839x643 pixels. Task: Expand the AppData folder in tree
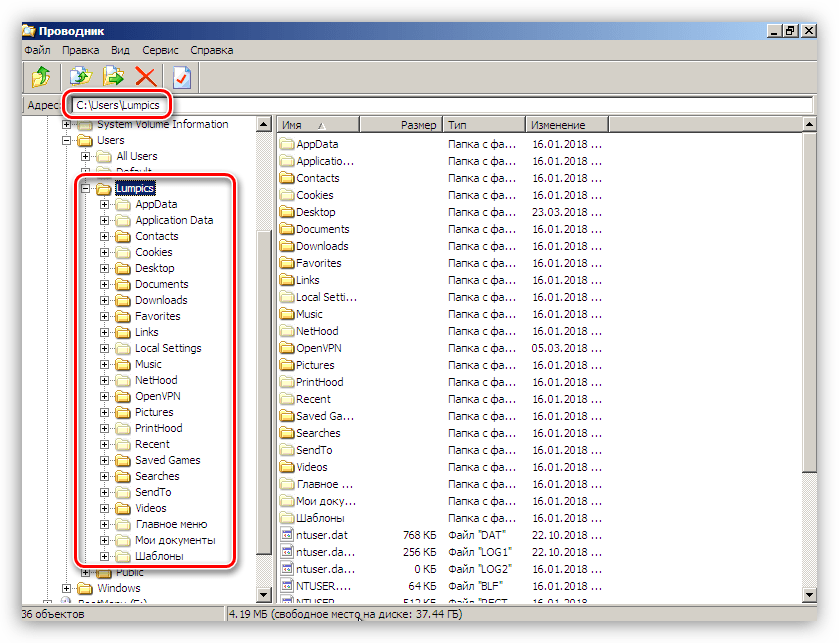(x=104, y=204)
